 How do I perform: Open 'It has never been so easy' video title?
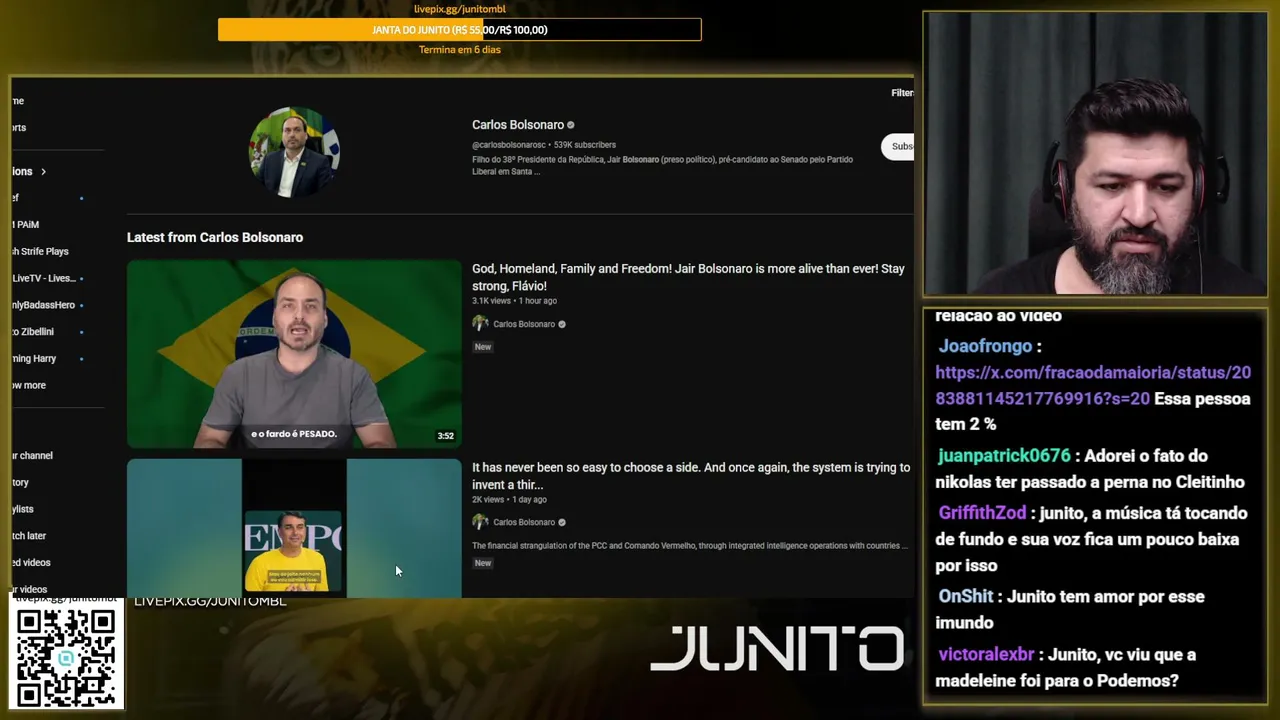[691, 475]
